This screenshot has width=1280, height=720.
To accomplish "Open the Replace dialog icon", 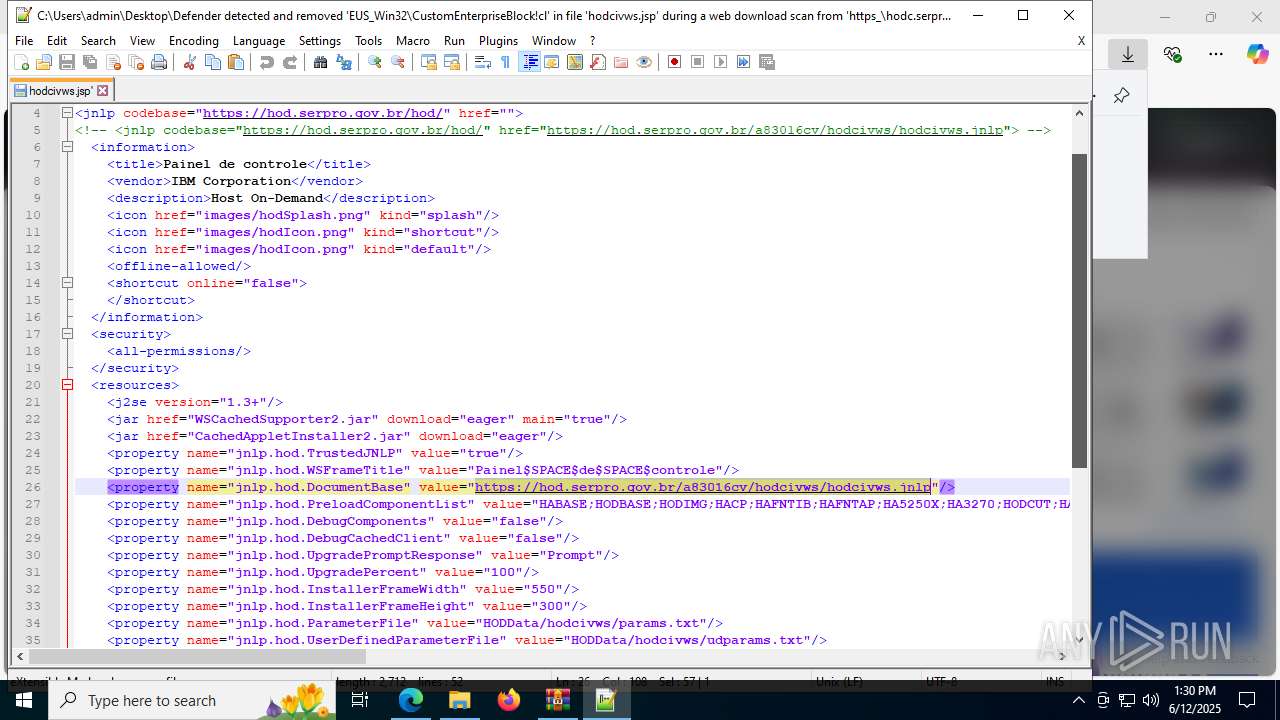I will tap(343, 62).
